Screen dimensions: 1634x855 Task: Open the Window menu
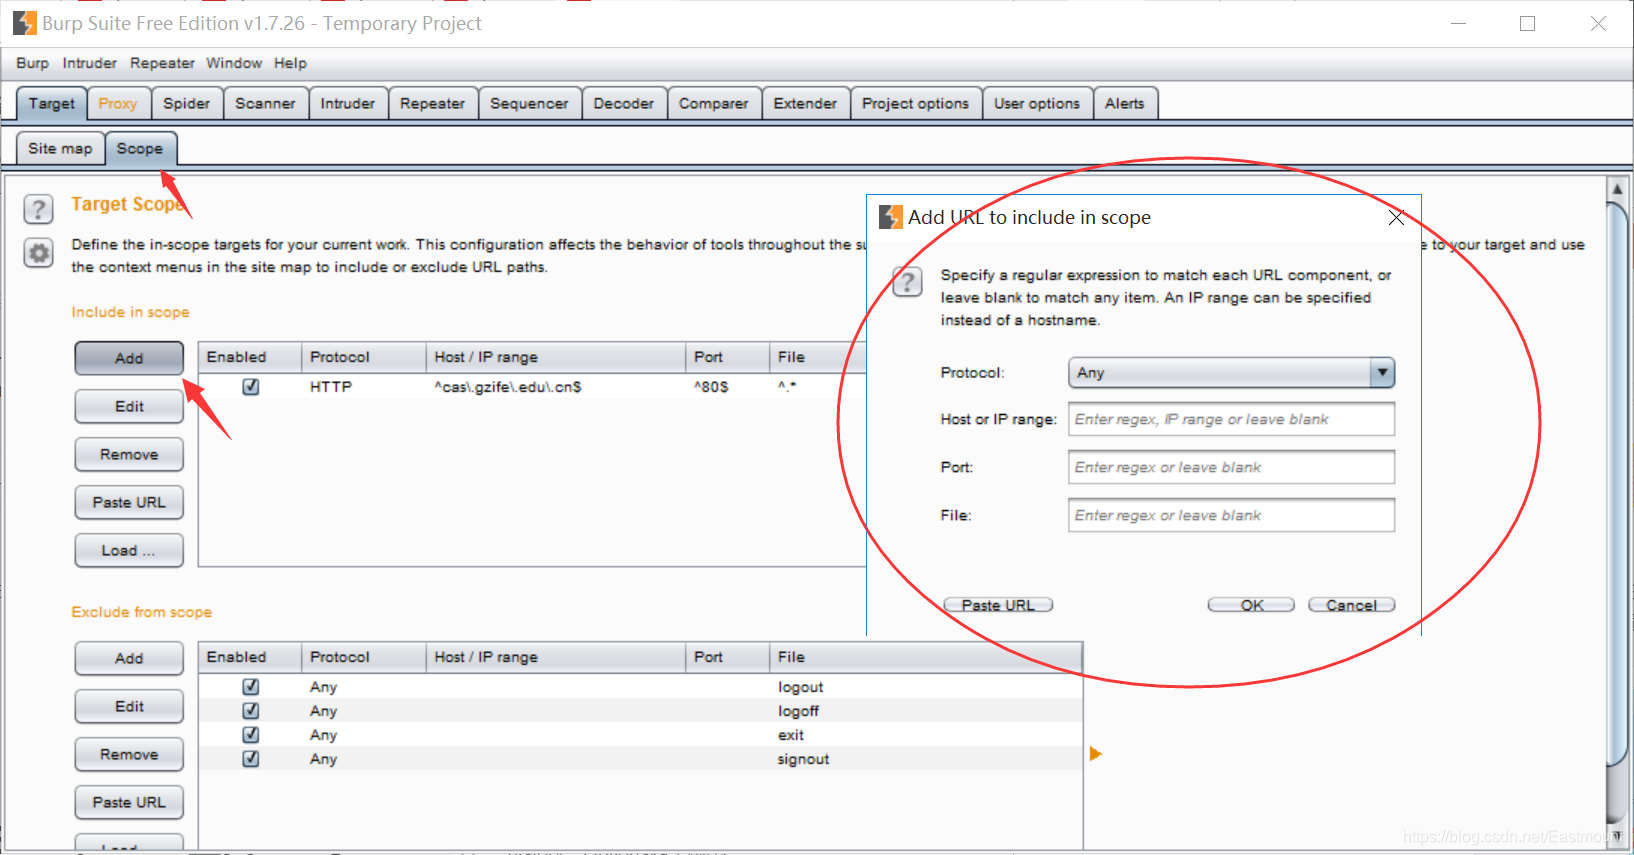click(234, 63)
